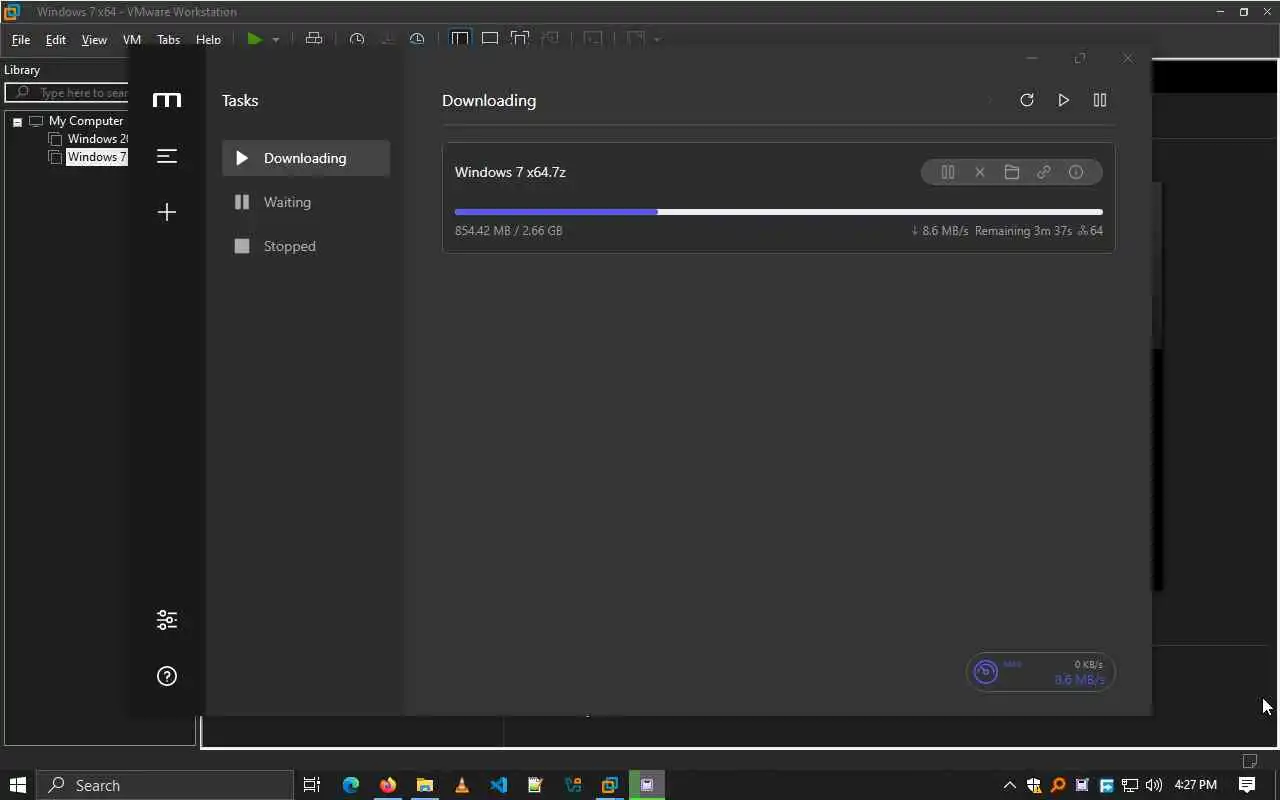Open the Windows Start menu

click(17, 785)
